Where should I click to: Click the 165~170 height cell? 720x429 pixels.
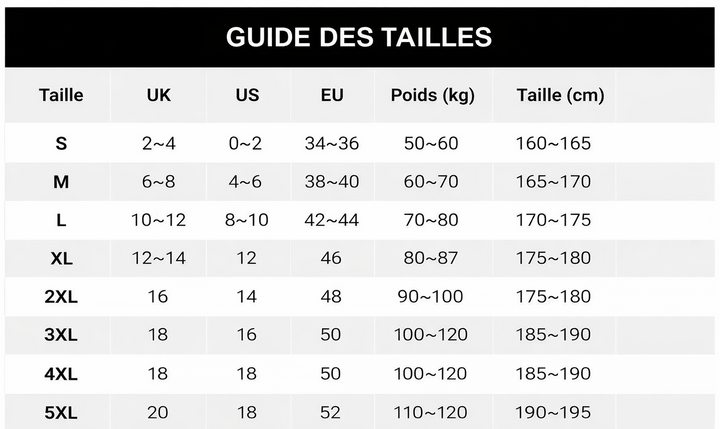pos(553,182)
